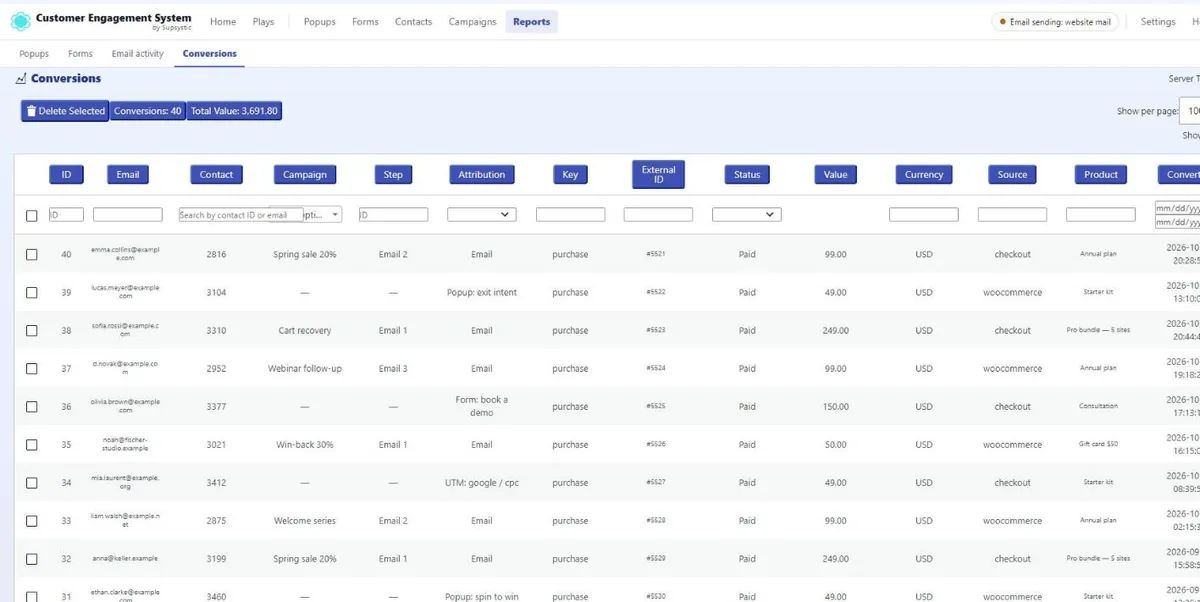The width and height of the screenshot is (1200, 602).
Task: Open the Status filter dropdown
Action: [746, 214]
